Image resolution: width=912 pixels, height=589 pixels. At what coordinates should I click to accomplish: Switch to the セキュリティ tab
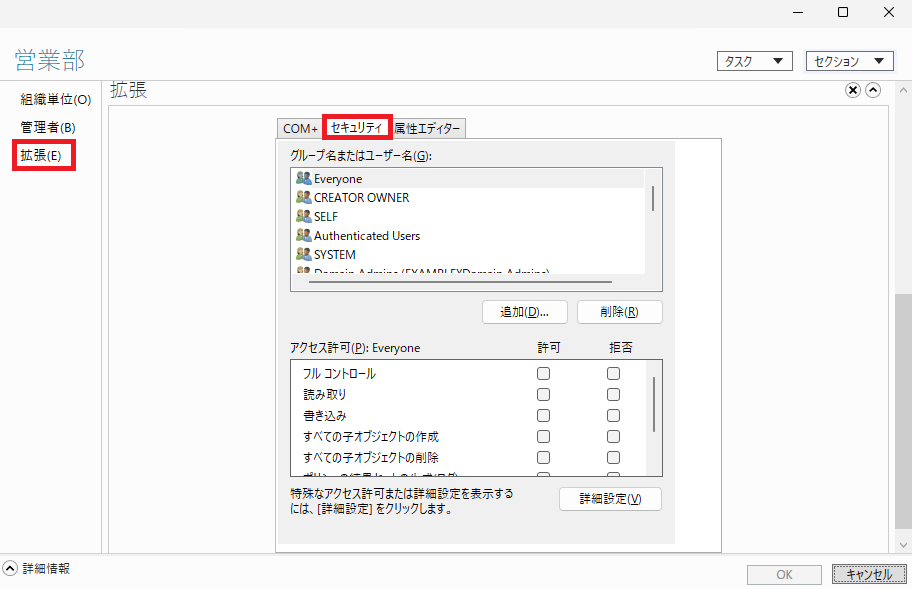pos(357,127)
